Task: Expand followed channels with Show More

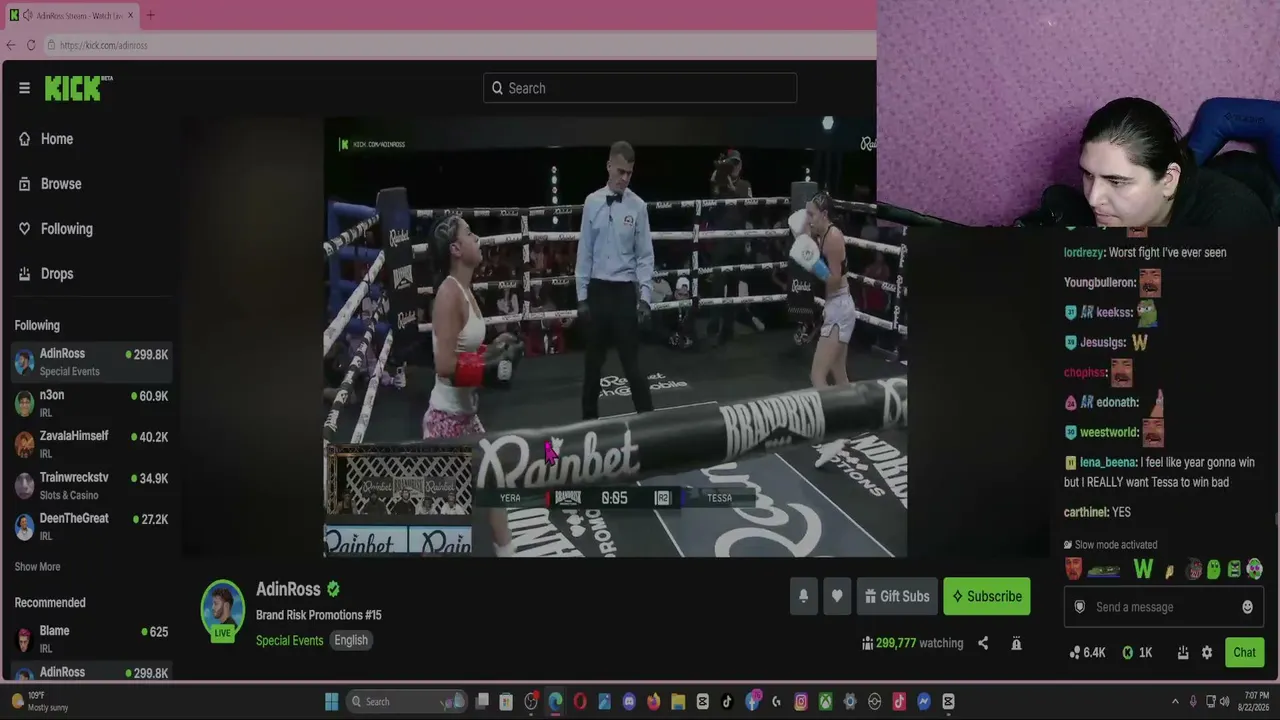Action: pos(37,567)
